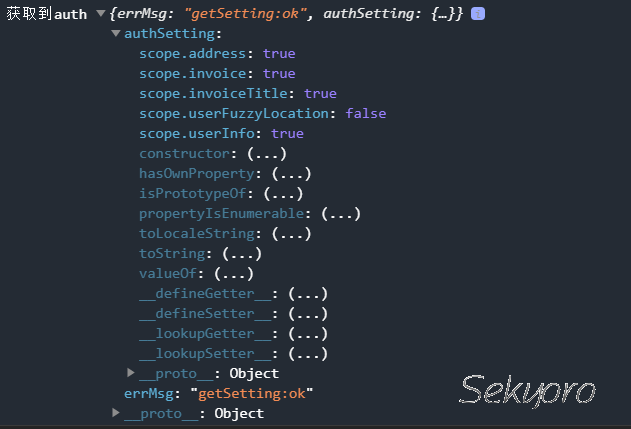Collapse the authSetting node
This screenshot has width=631, height=429.
116,33
